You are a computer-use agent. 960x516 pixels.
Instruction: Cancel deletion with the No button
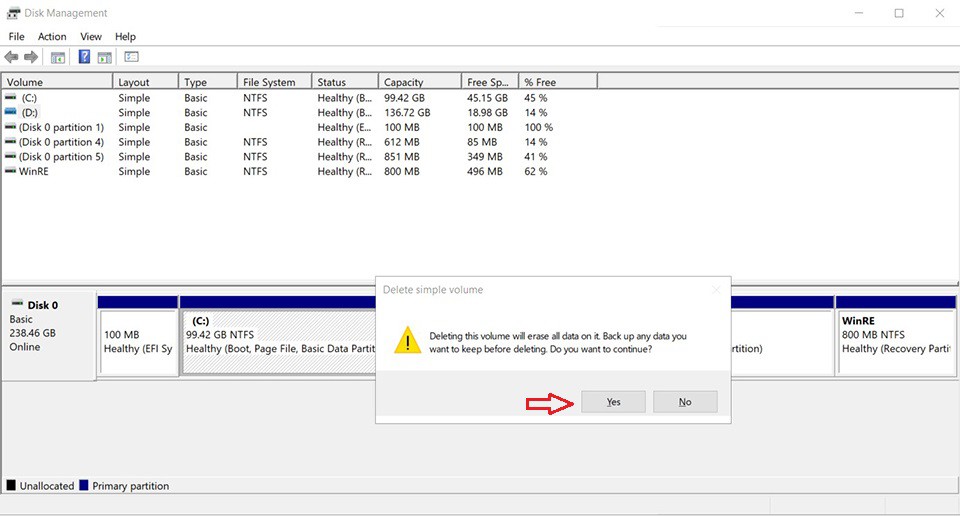click(685, 402)
